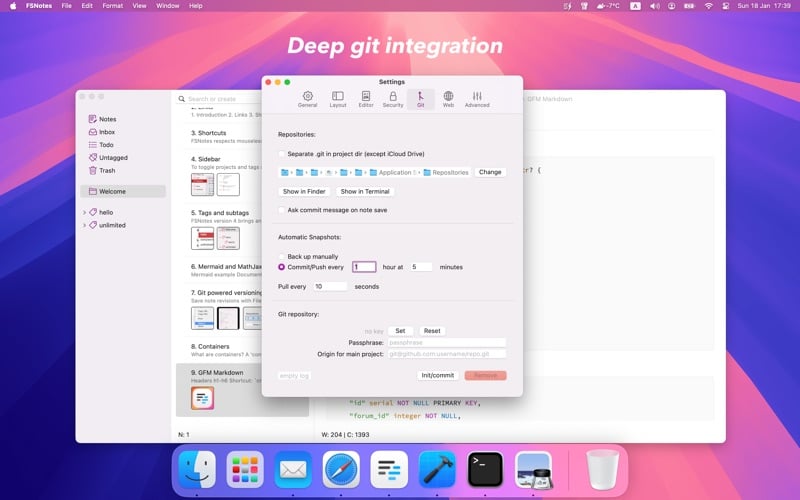
Task: Open the Window menu in menu bar
Action: [168, 6]
